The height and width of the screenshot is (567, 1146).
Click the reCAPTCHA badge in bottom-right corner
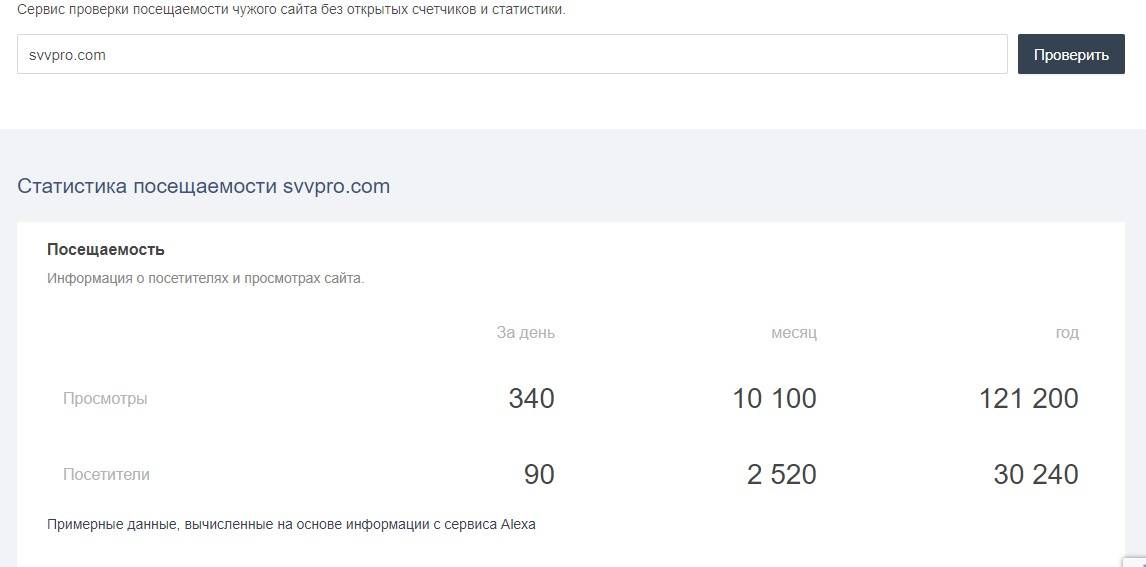coord(1135,561)
